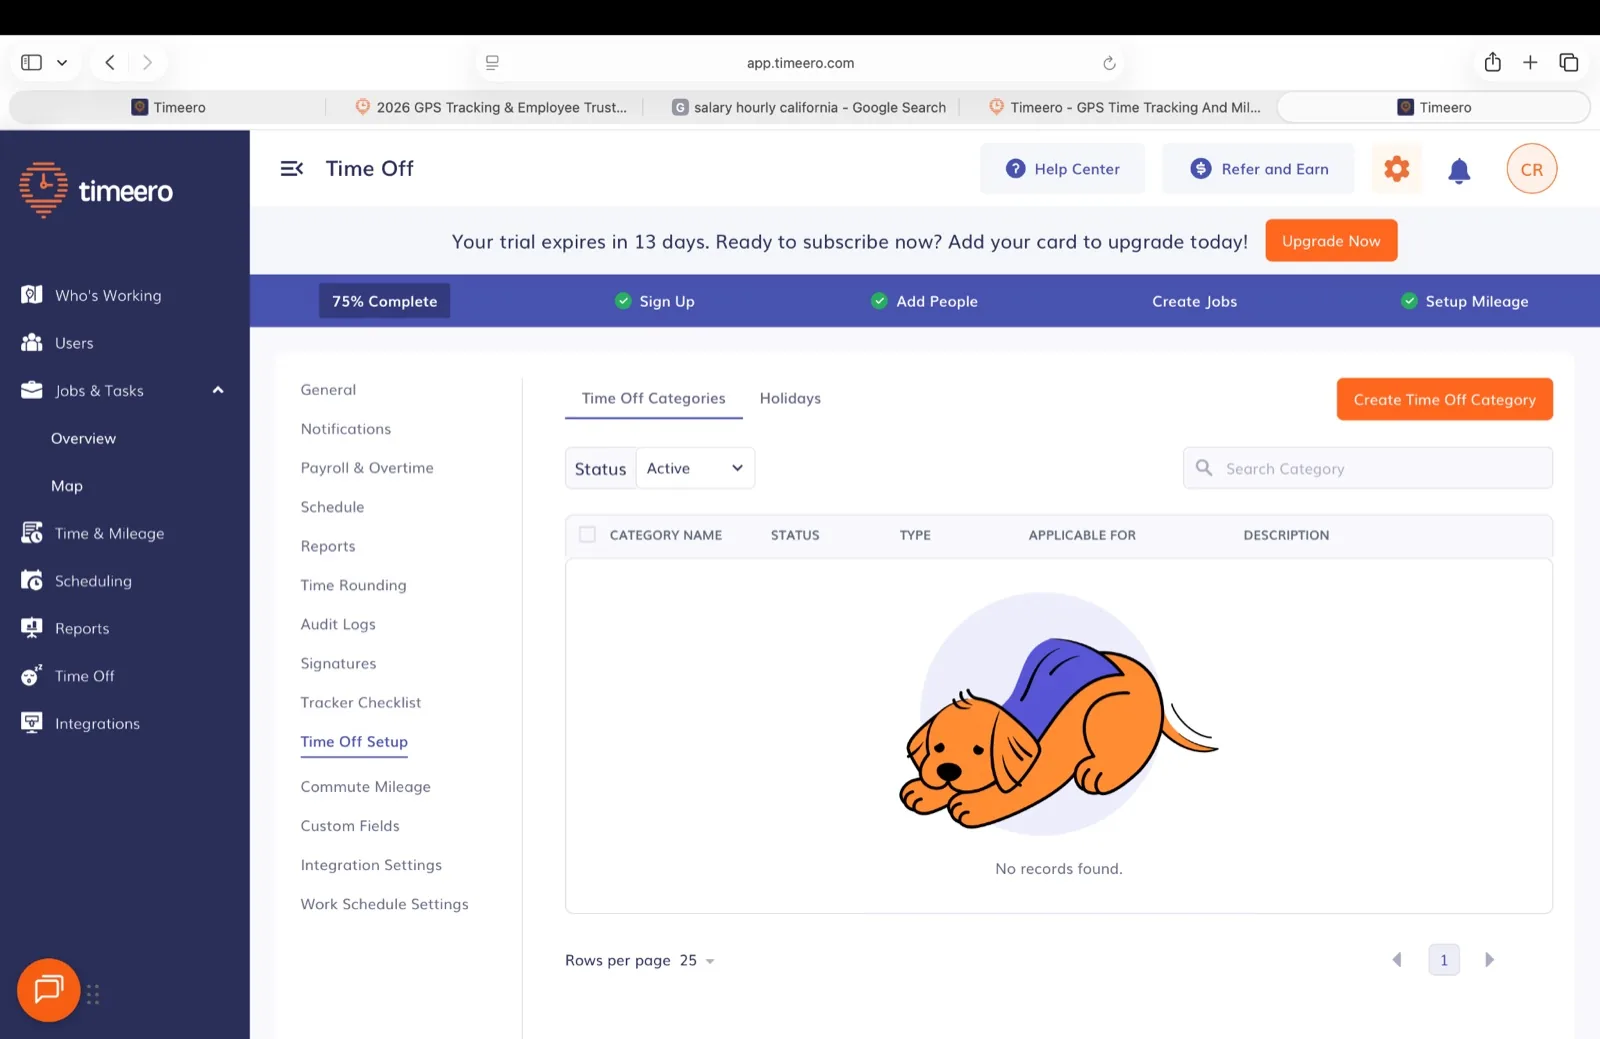Open the orange settings gear icon
Viewport: 1600px width, 1039px height.
coord(1396,169)
